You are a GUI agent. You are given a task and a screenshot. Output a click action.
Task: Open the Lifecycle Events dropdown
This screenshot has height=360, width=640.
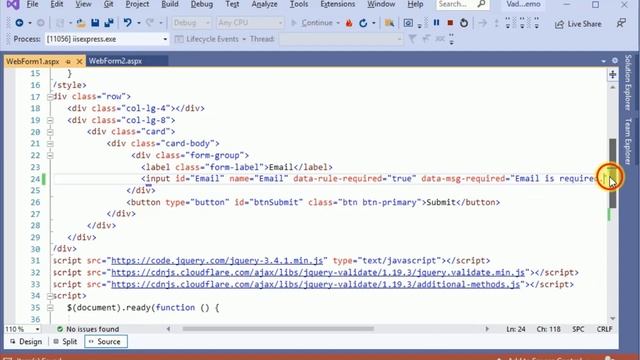coord(210,39)
